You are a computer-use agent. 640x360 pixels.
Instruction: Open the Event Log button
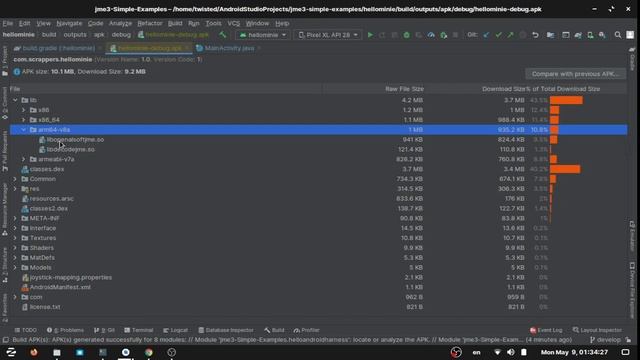pyautogui.click(x=546, y=330)
